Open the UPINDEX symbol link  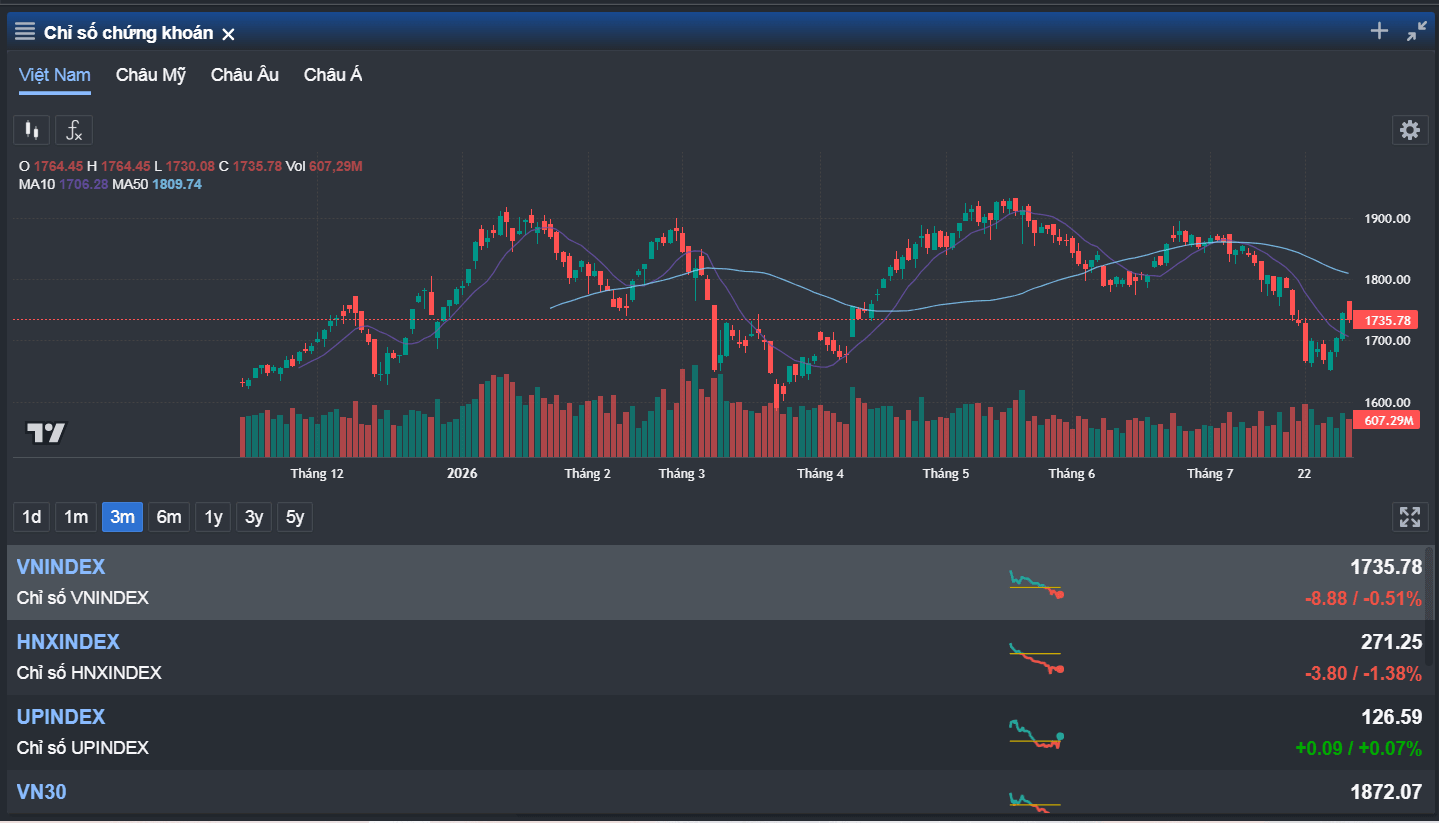coord(61,717)
